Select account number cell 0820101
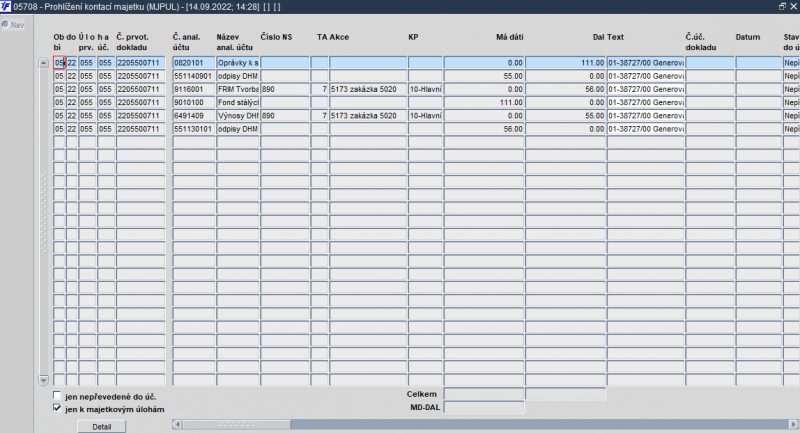This screenshot has width=800, height=433. (x=193, y=63)
